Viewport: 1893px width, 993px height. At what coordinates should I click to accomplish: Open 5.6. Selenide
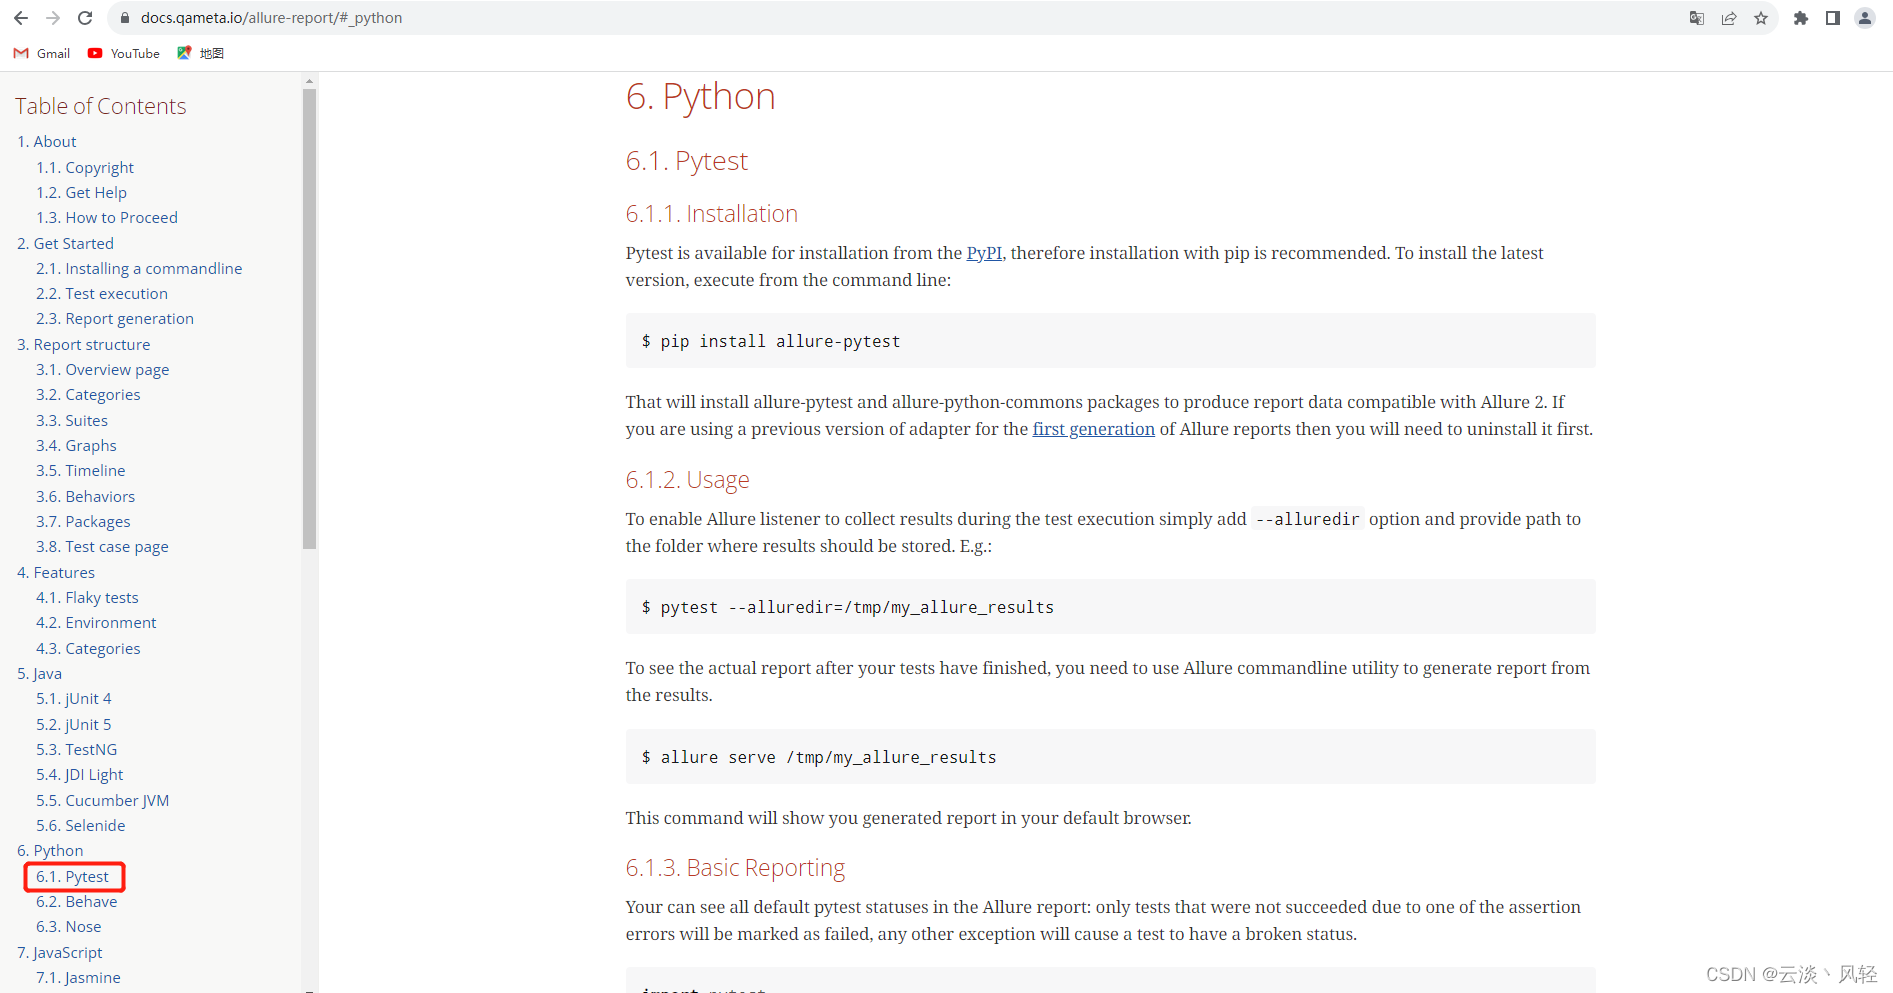[80, 826]
